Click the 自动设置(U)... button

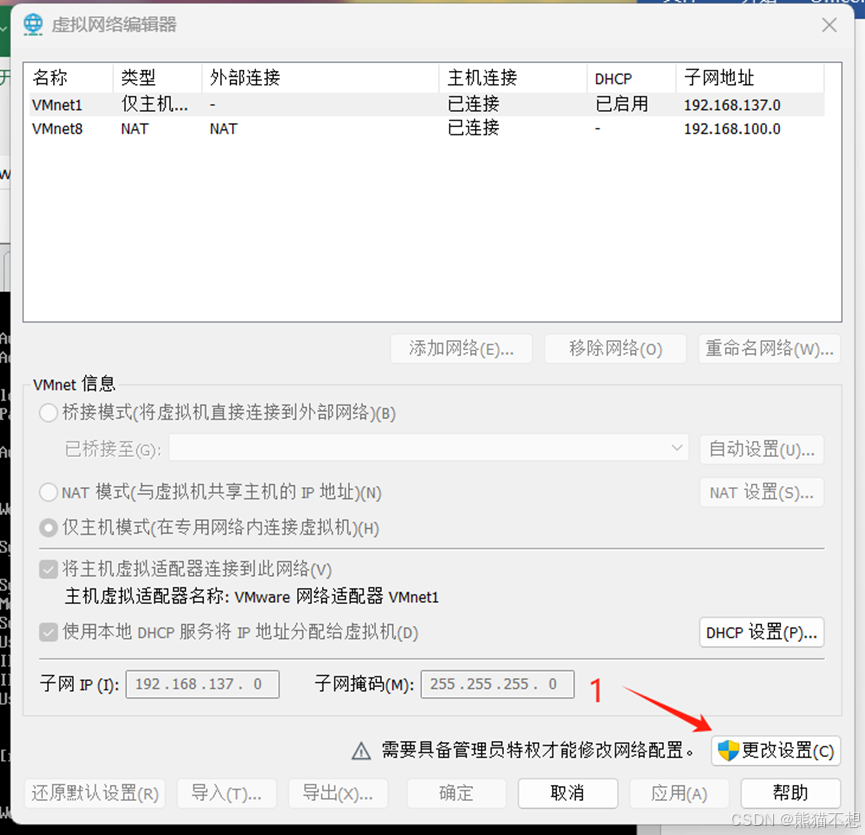tap(762, 449)
